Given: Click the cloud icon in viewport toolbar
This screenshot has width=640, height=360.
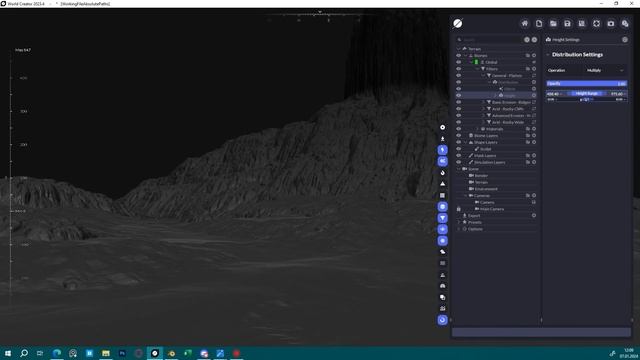Looking at the screenshot, I should 442,252.
